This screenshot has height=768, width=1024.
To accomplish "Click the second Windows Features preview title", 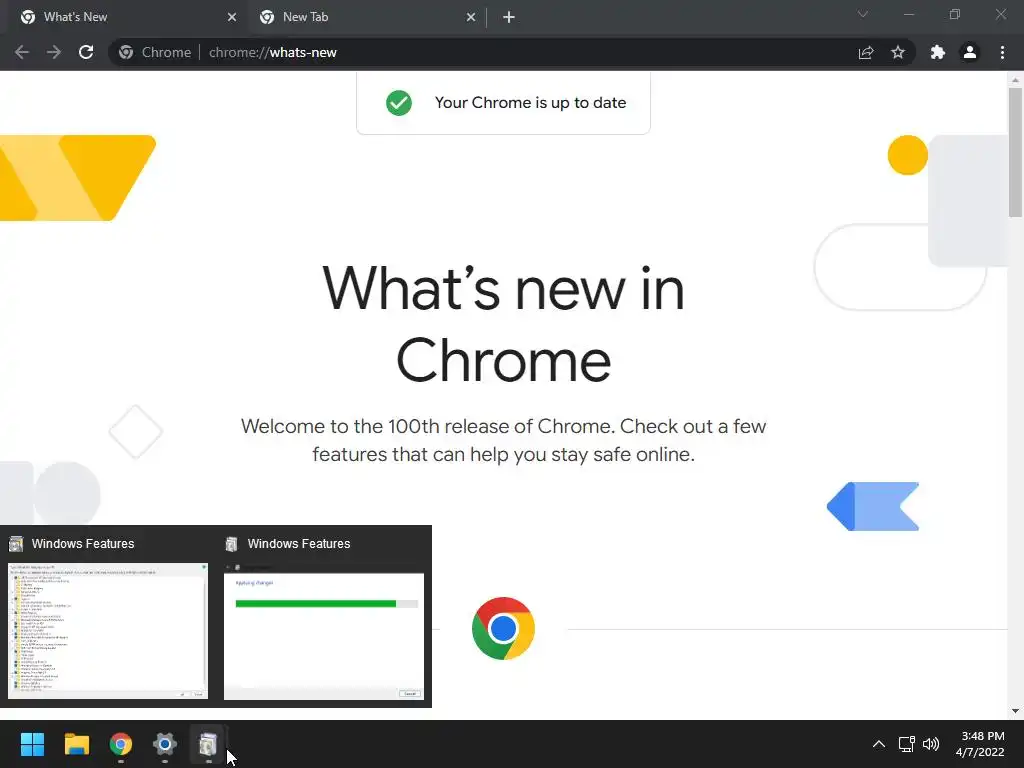I will pos(298,543).
